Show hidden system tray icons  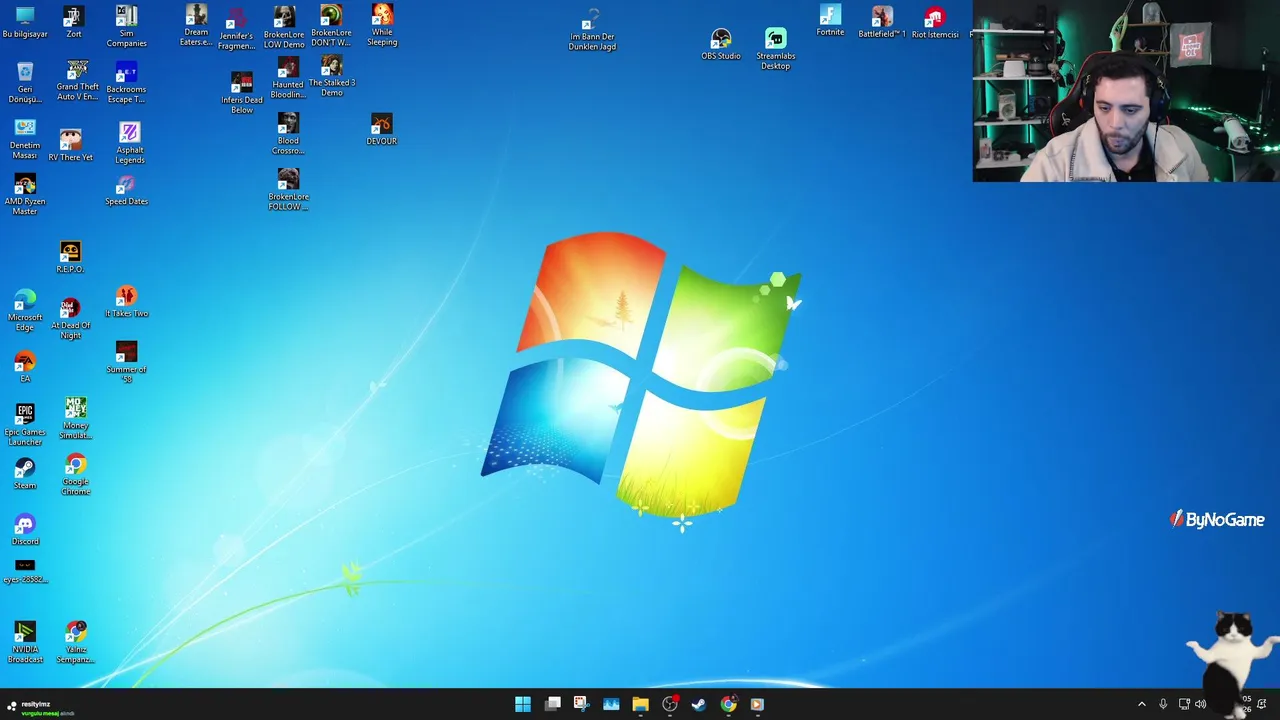tap(1142, 704)
